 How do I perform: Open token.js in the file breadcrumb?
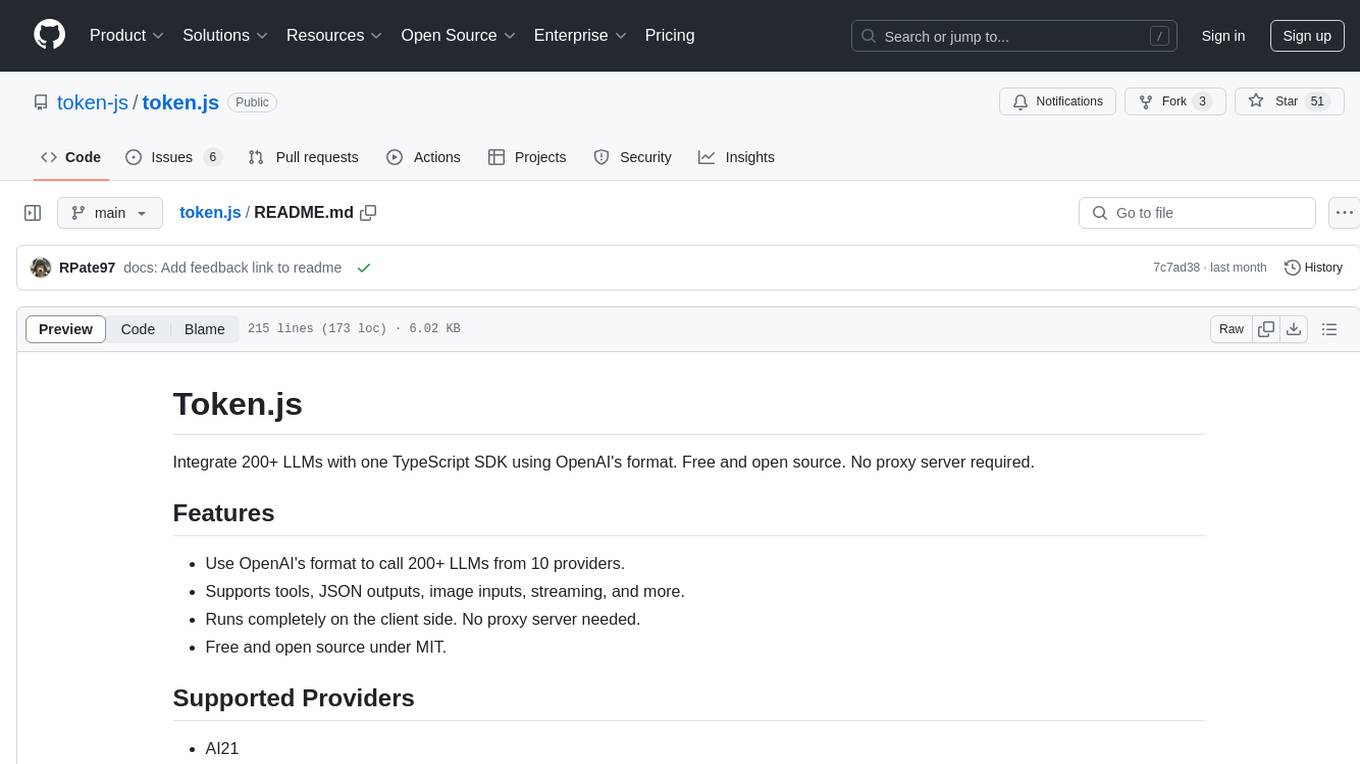click(210, 212)
